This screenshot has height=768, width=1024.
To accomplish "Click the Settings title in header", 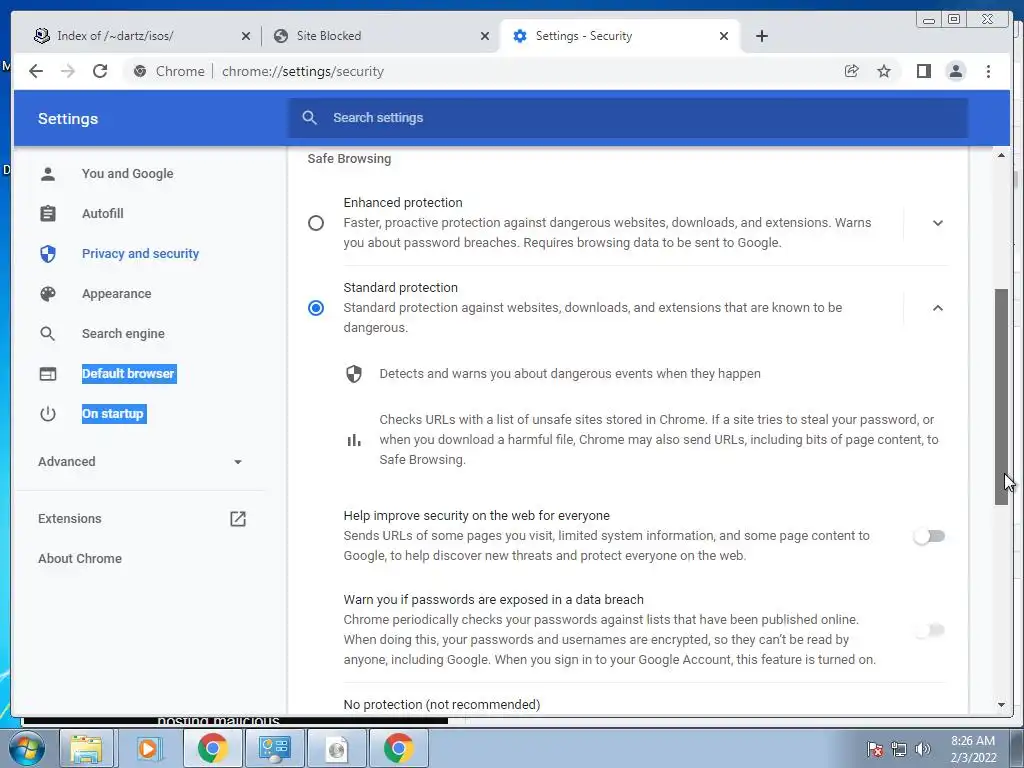I will tap(68, 119).
